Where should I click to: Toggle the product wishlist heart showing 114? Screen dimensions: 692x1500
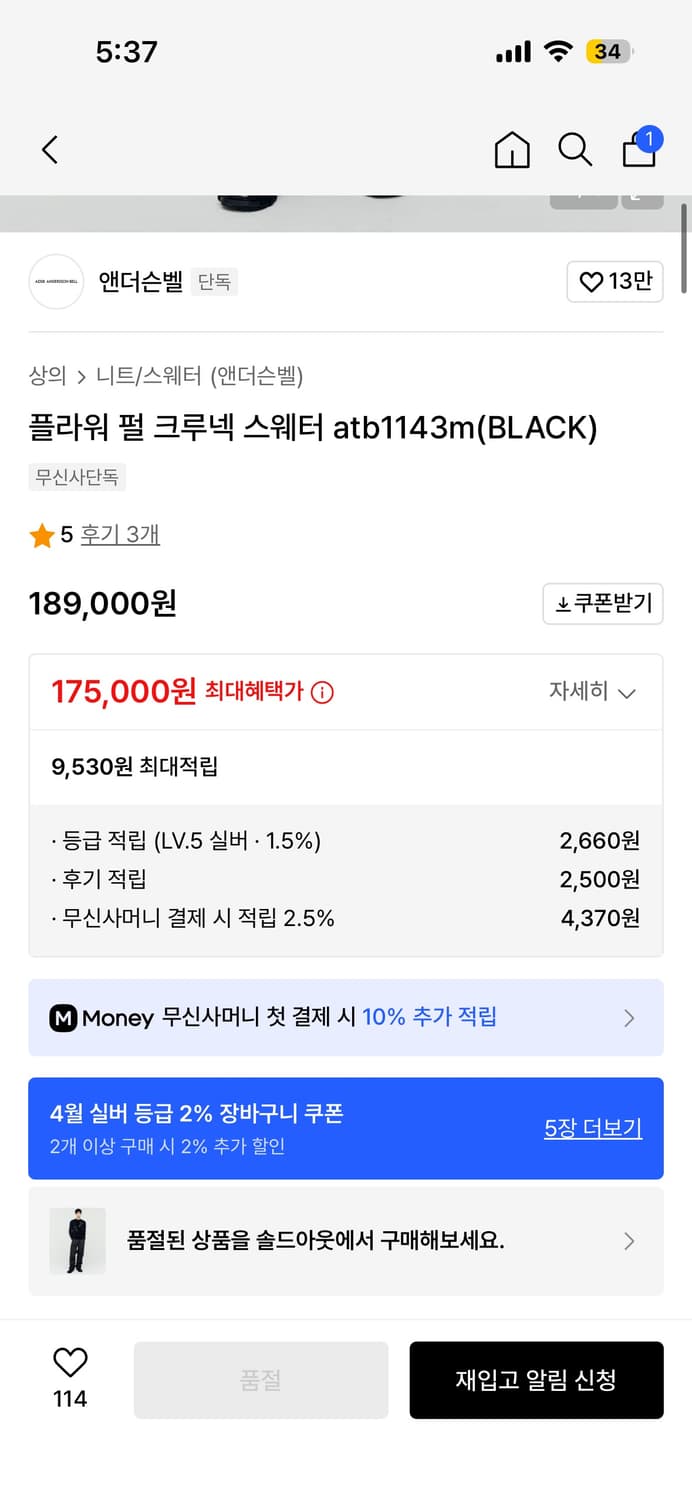point(67,1363)
